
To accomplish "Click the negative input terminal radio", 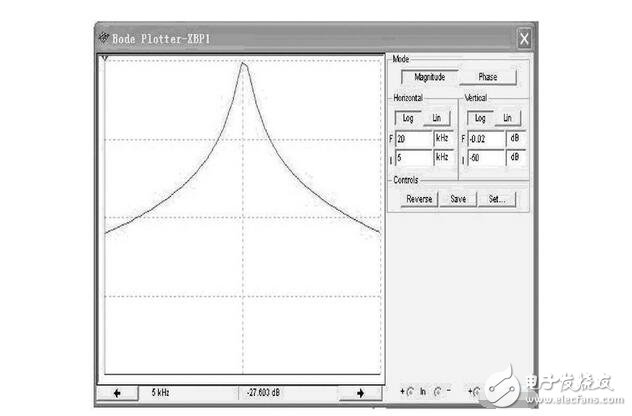I will coord(436,390).
